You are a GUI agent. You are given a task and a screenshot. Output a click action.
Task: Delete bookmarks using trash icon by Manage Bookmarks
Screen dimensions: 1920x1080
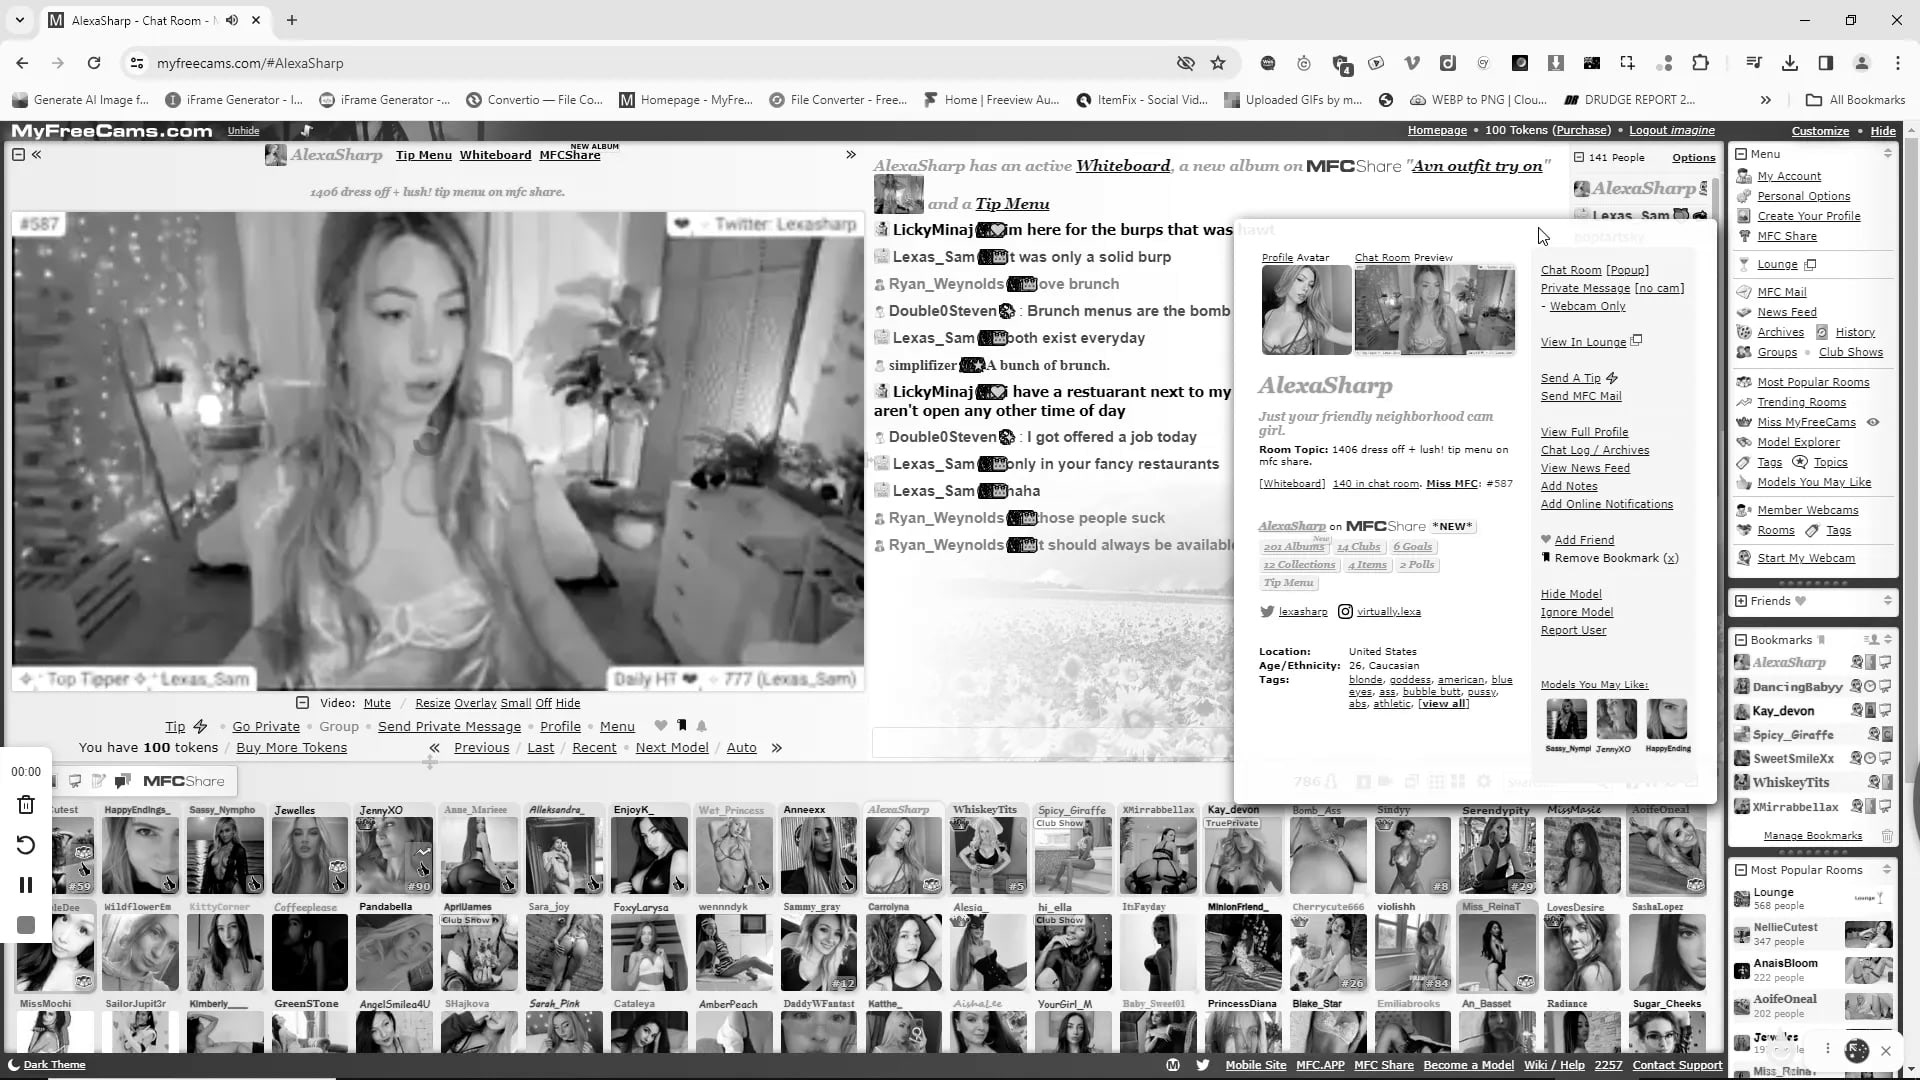(x=1887, y=836)
